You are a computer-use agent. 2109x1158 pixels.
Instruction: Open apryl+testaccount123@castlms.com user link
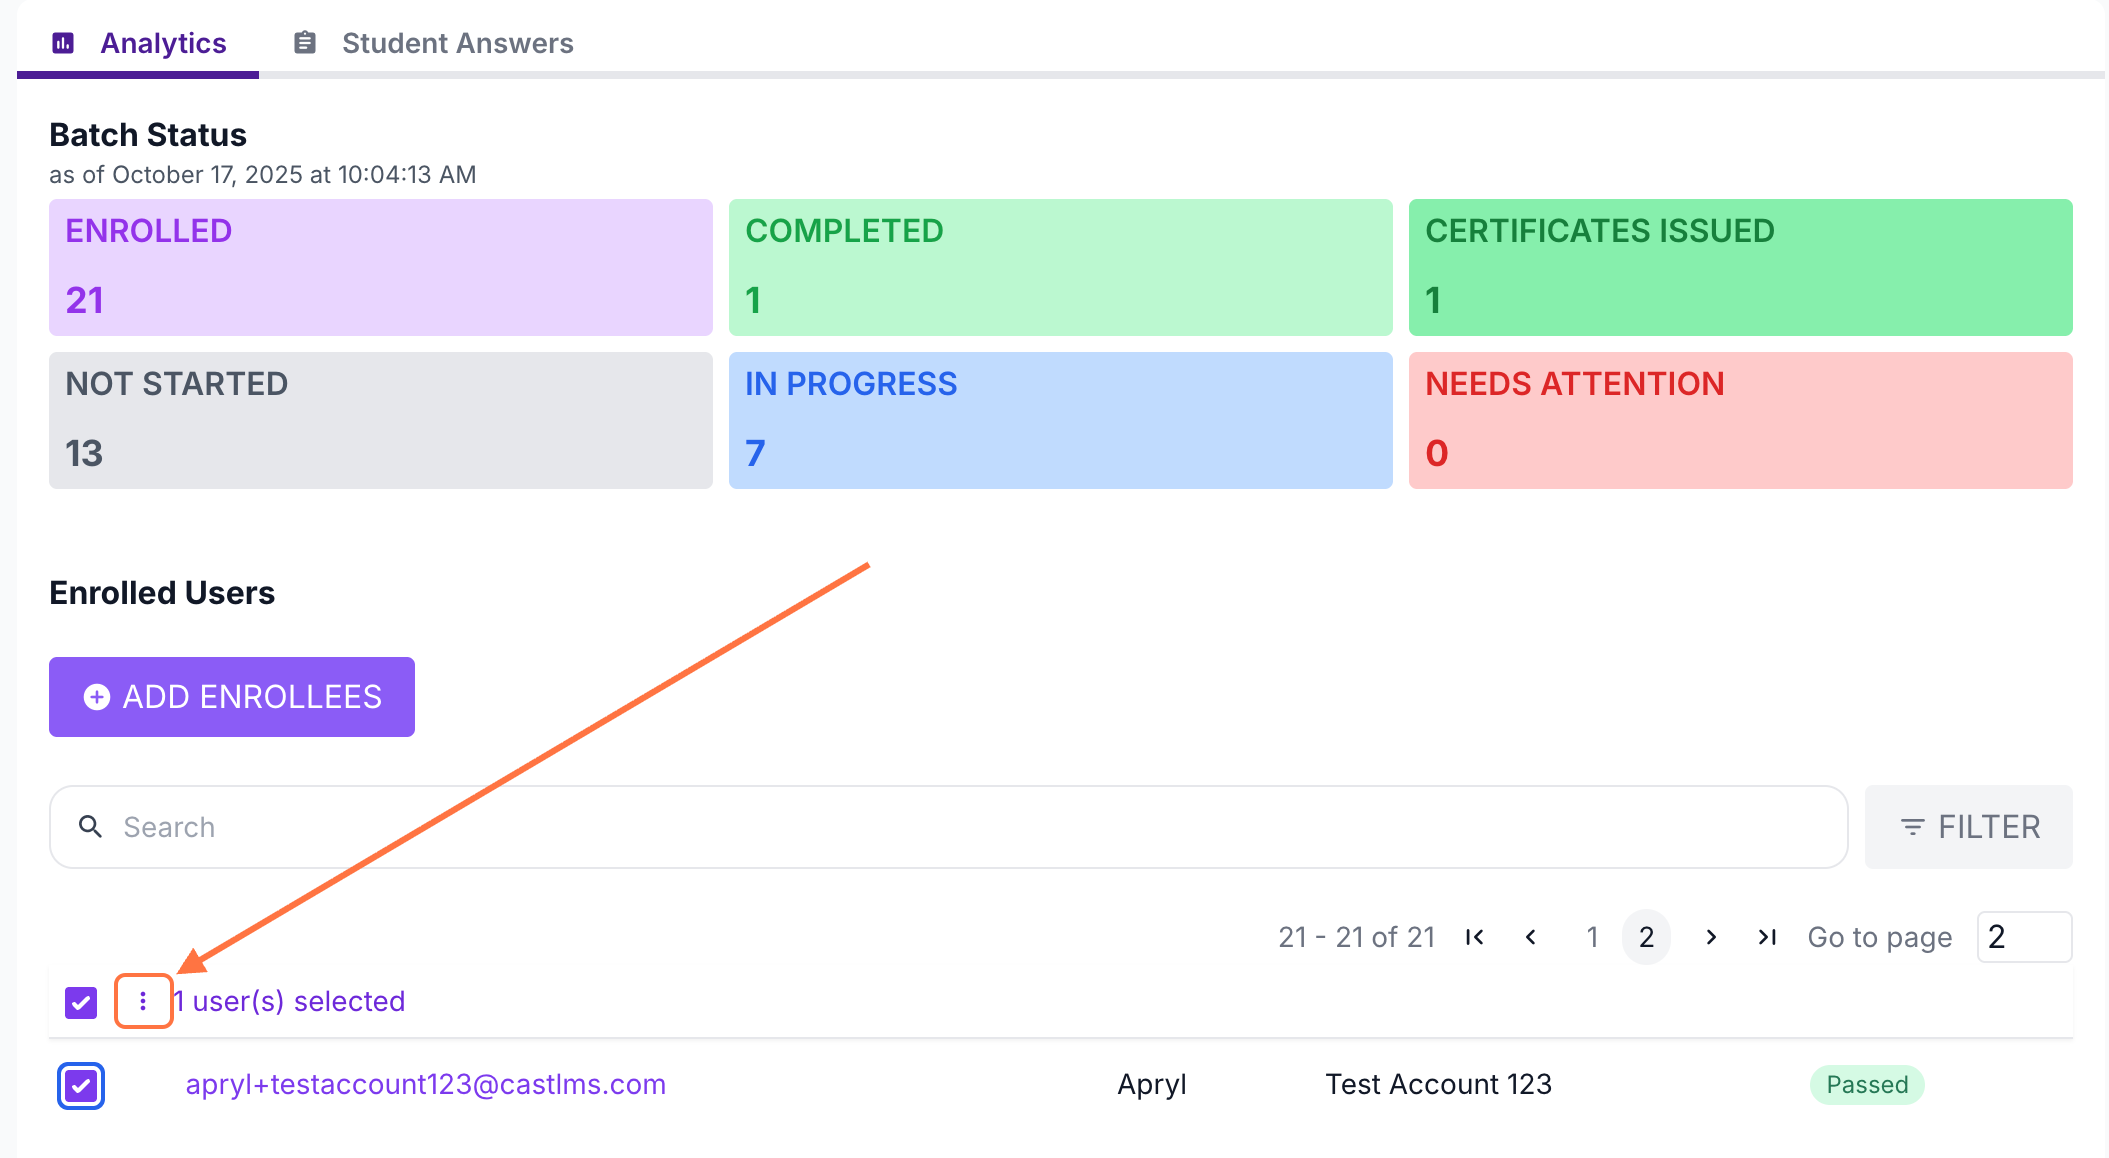(x=426, y=1085)
